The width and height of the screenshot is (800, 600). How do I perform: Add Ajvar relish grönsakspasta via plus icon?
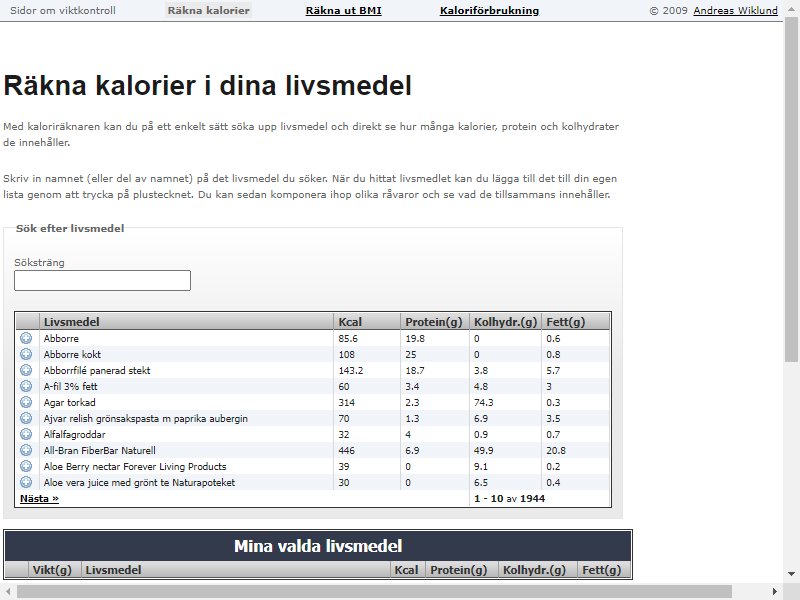click(x=26, y=418)
